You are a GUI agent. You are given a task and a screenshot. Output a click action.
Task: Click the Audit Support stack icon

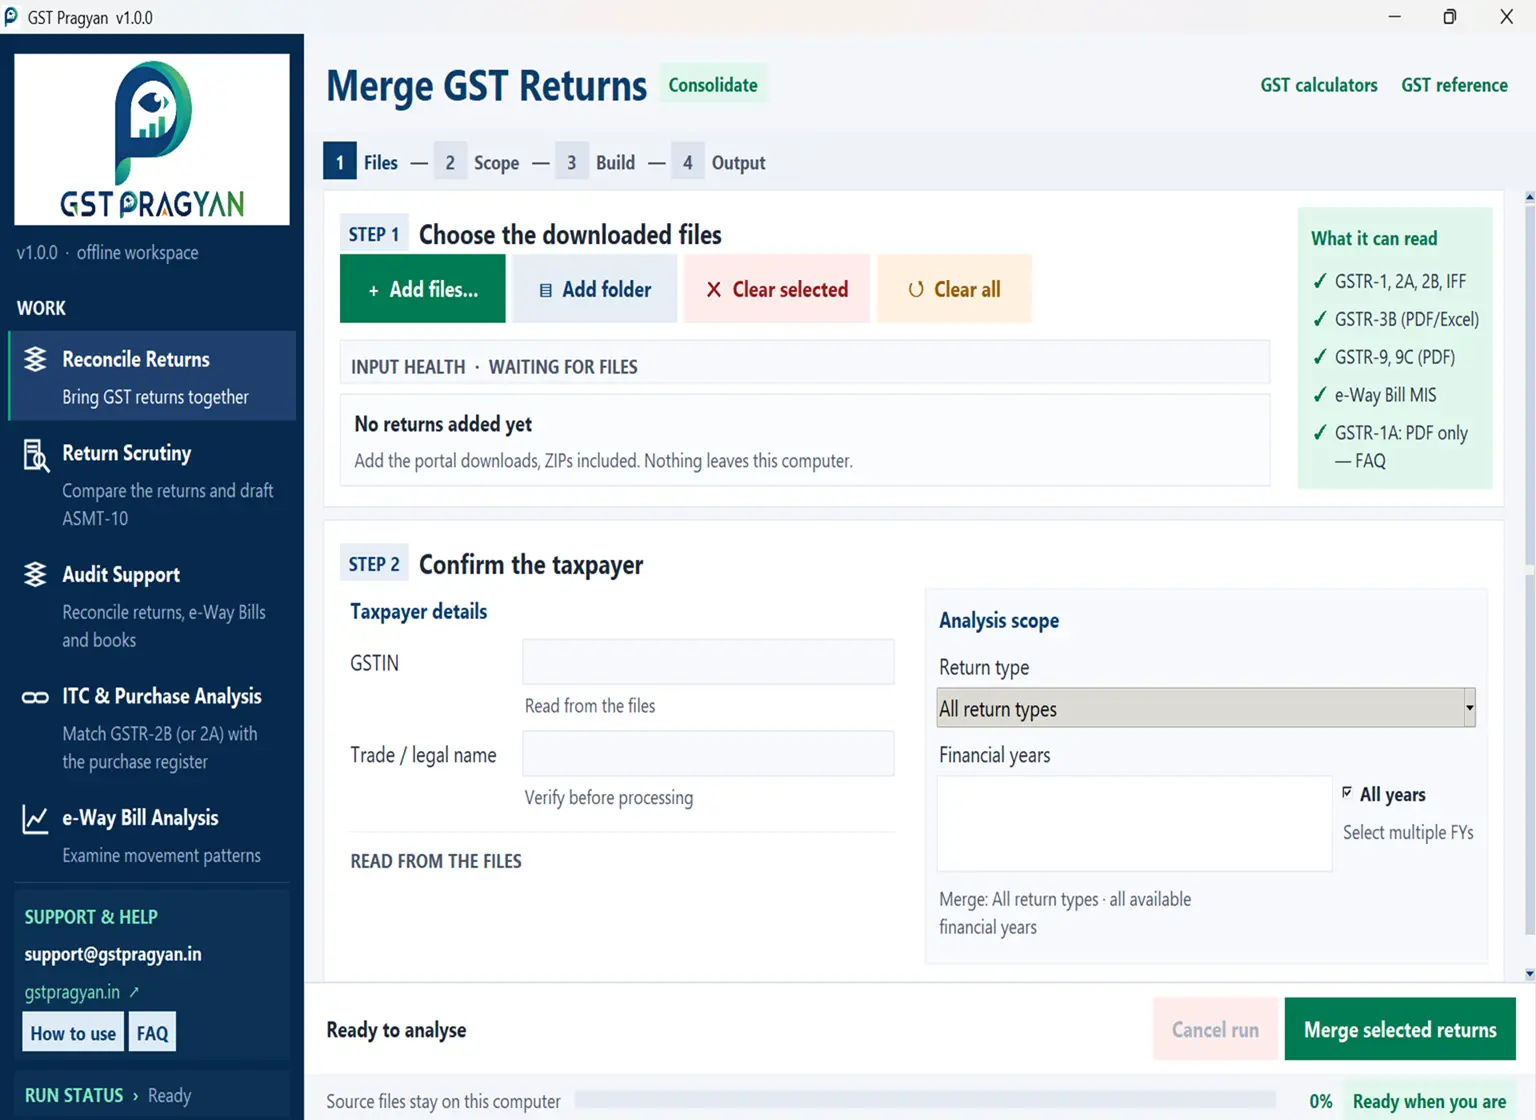pyautogui.click(x=35, y=574)
